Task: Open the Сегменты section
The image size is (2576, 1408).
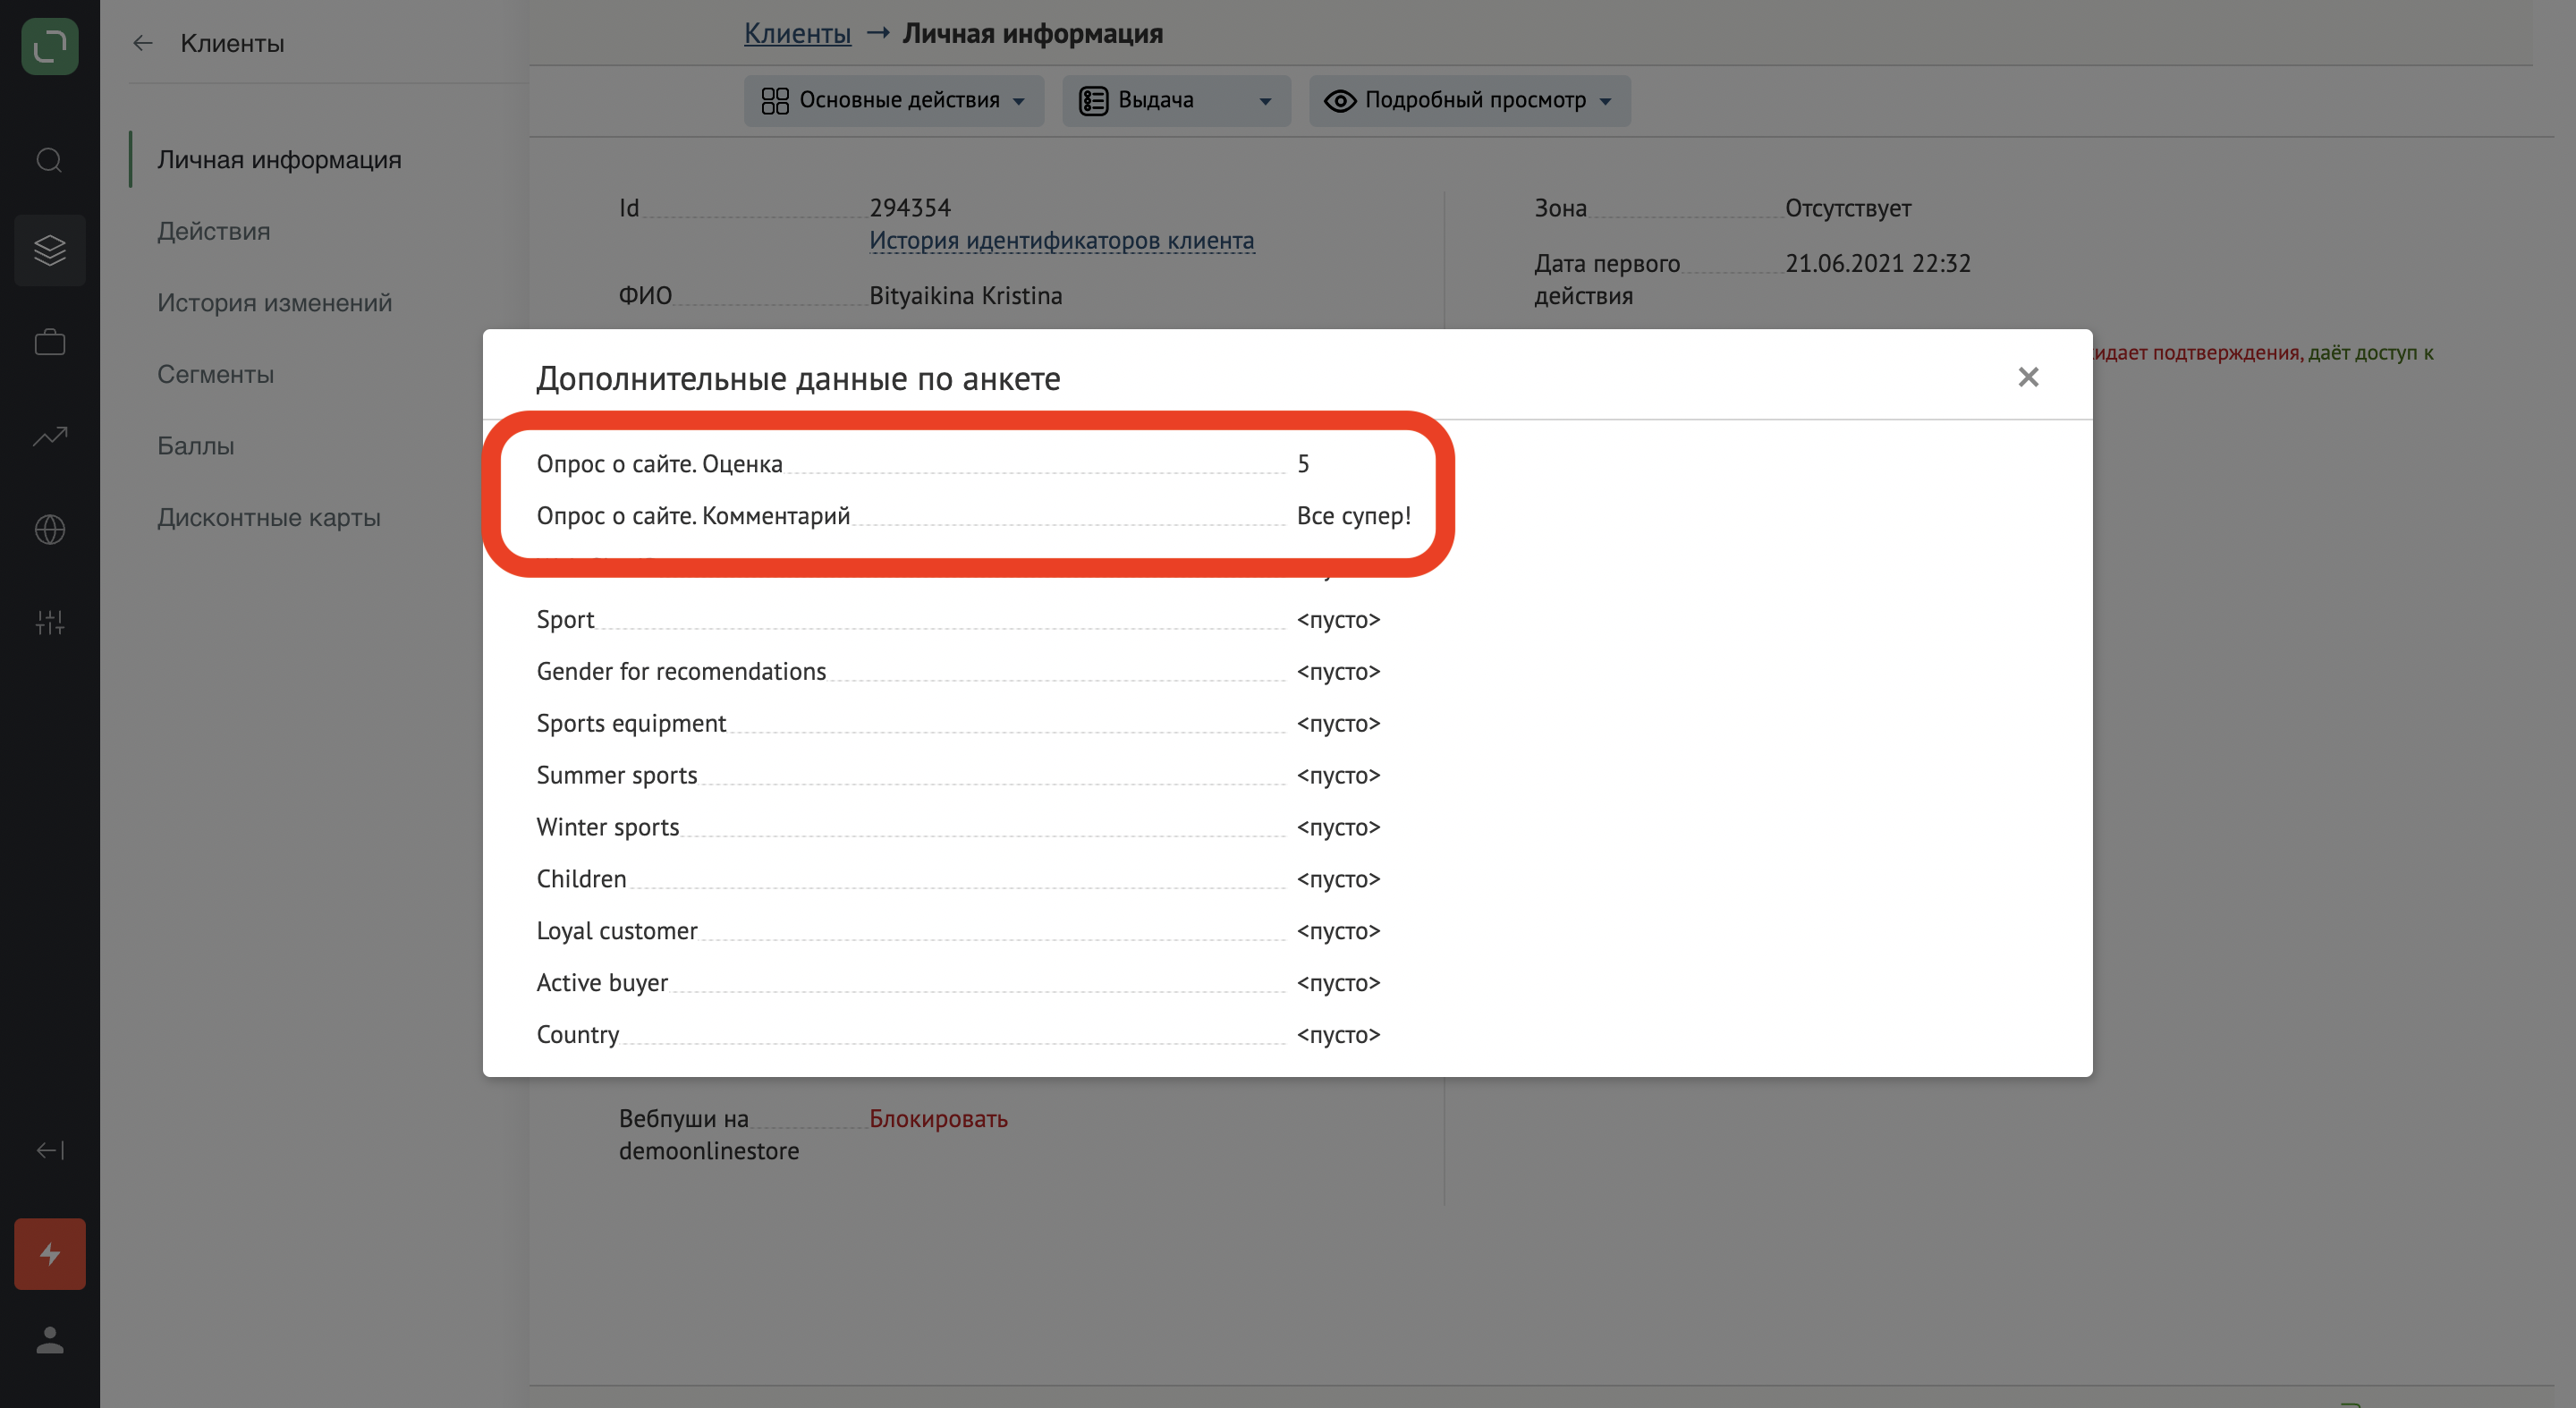Action: (x=215, y=374)
